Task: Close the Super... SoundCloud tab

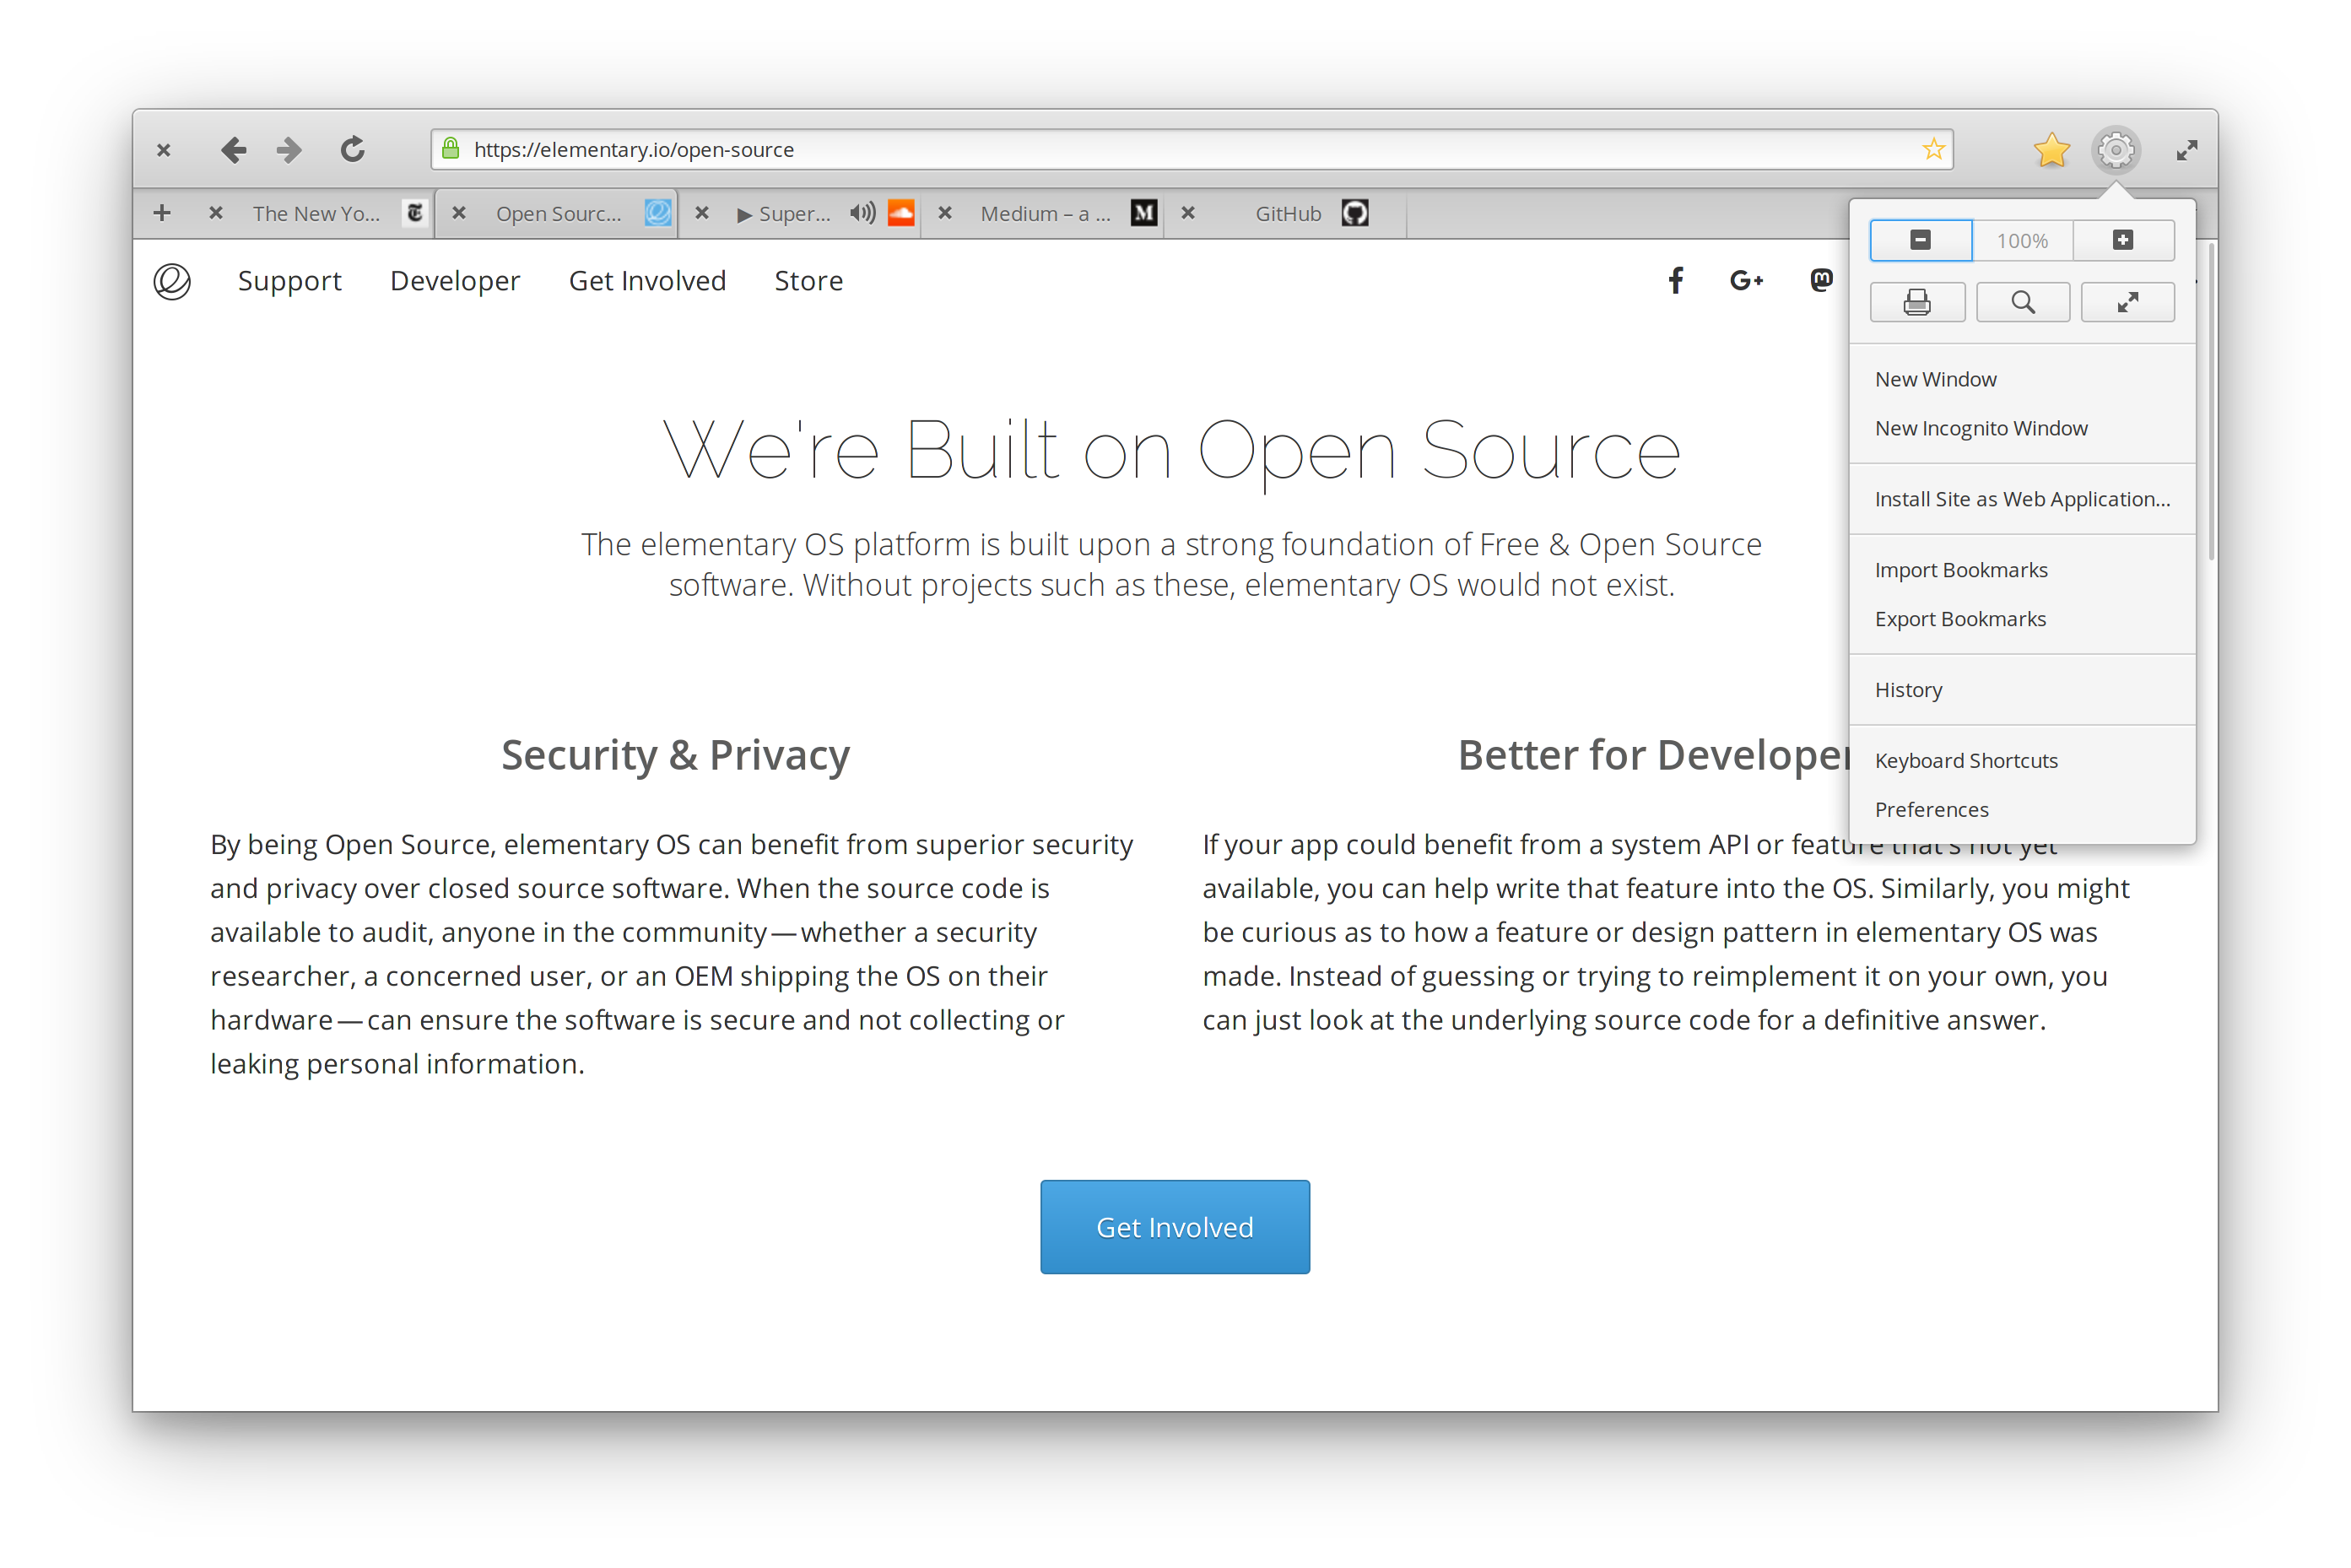Action: pos(702,213)
